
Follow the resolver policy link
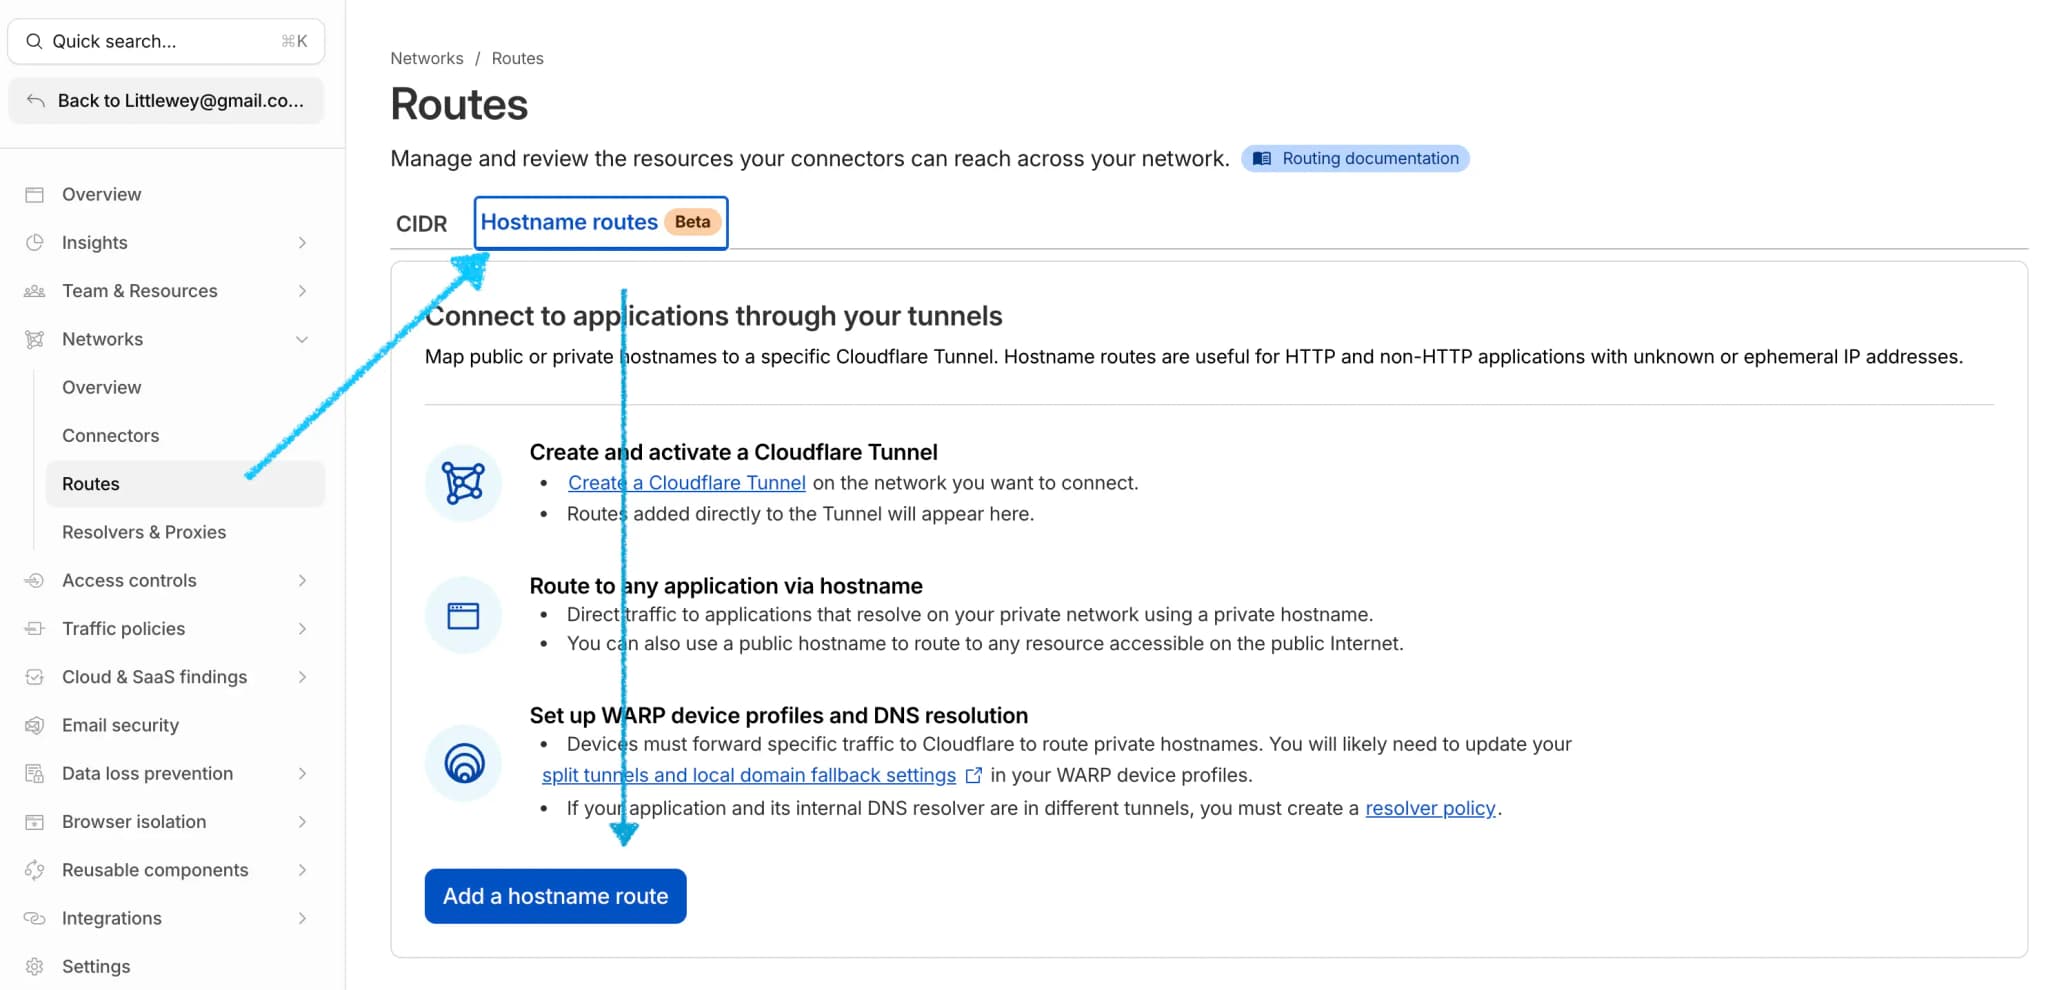tap(1430, 808)
